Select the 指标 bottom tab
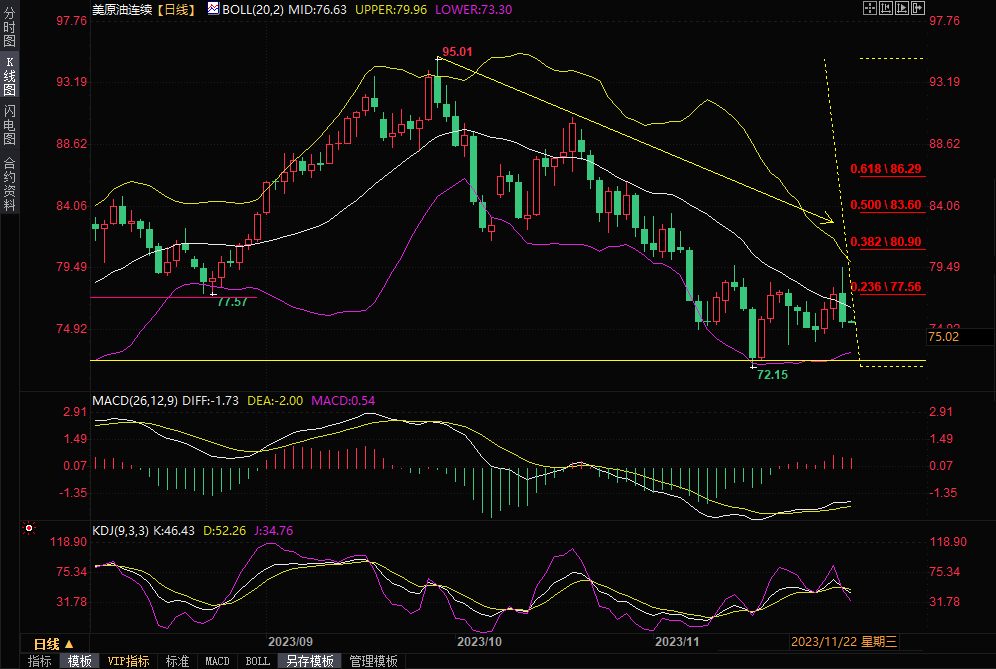Image resolution: width=996 pixels, height=669 pixels. [40, 661]
